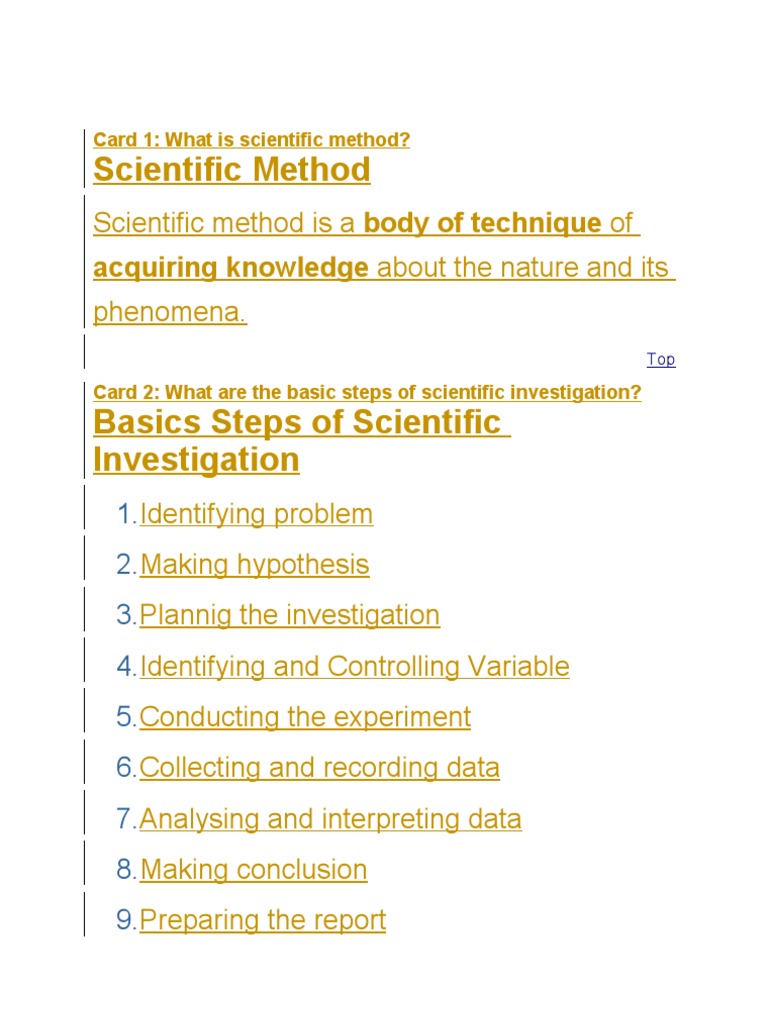Image resolution: width=768 pixels, height=1024 pixels.
Task: Open the 'Making conclusion' step link
Action: click(x=253, y=869)
